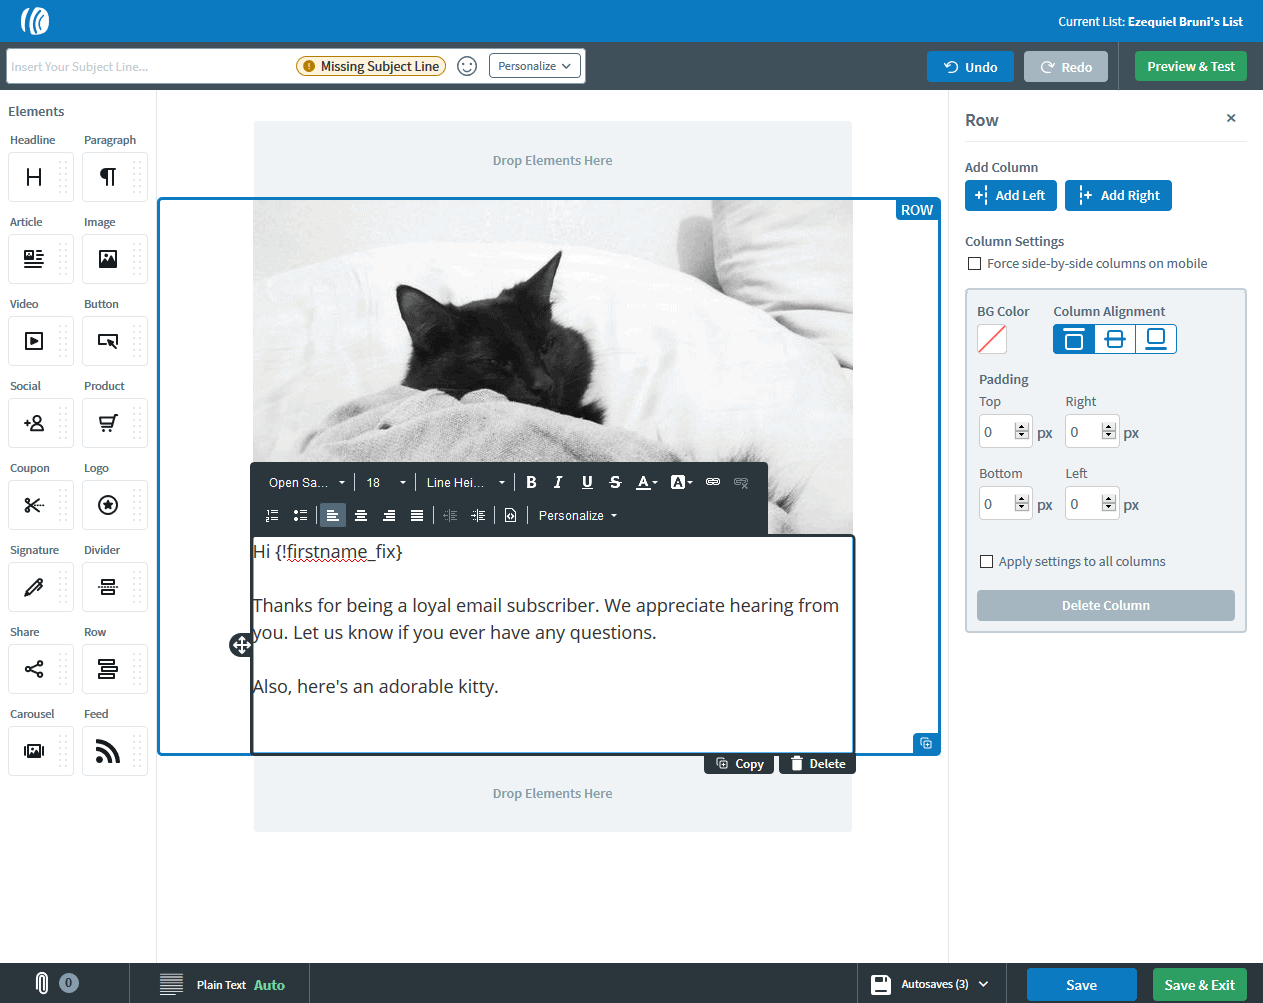Click the attachments paperclip in status bar
This screenshot has width=1263, height=1003.
pyautogui.click(x=41, y=983)
